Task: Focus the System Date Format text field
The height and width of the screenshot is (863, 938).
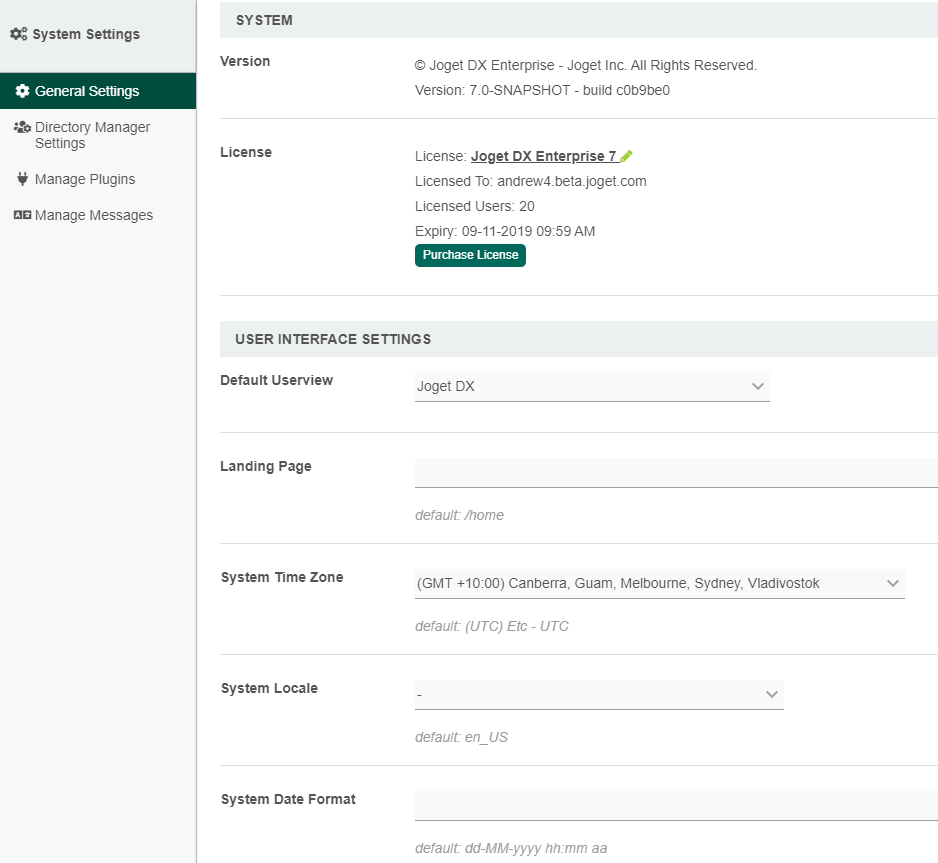Action: (x=676, y=806)
